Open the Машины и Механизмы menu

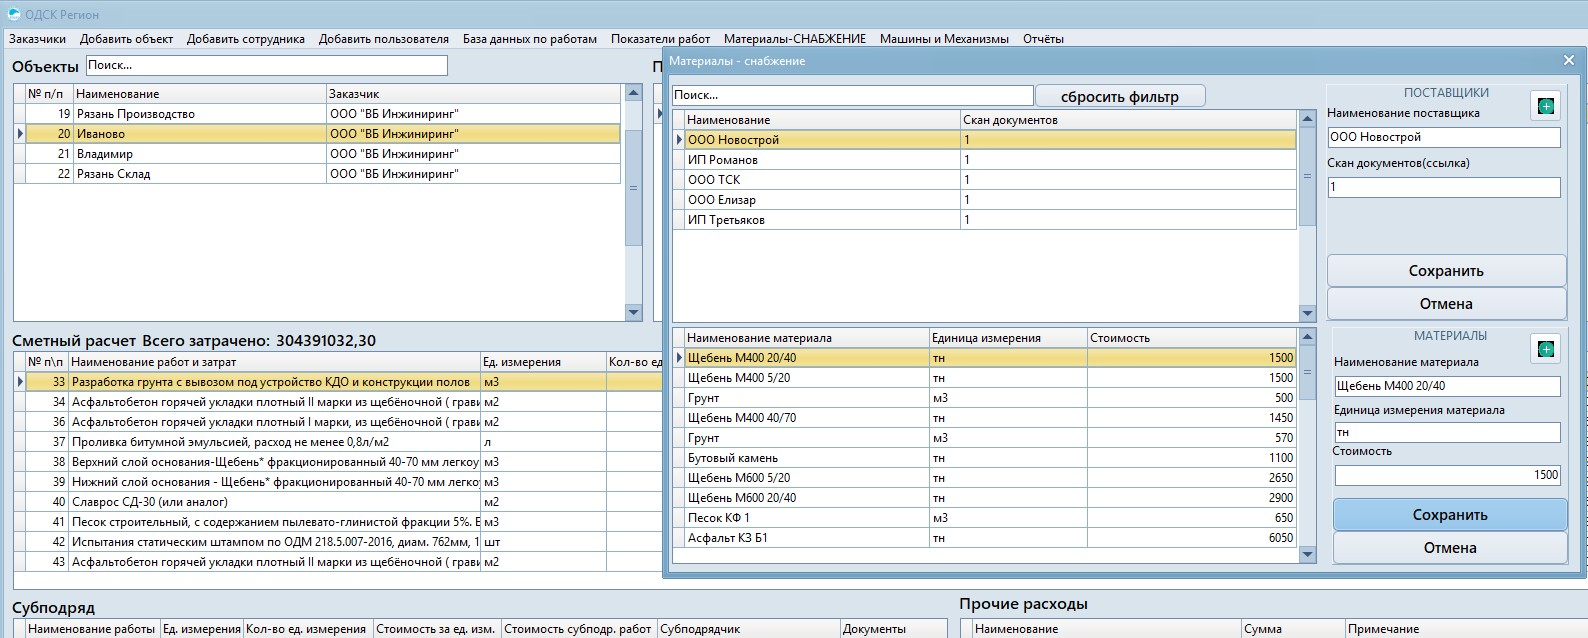pos(944,39)
